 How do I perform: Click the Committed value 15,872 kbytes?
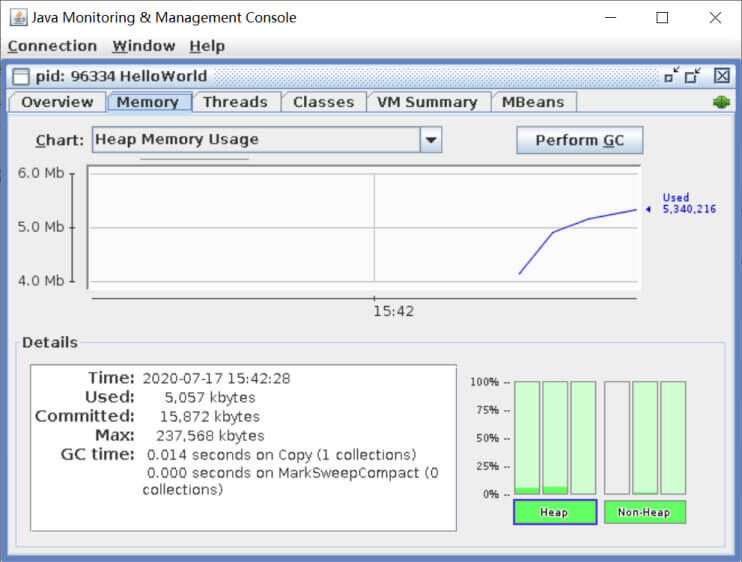(210, 417)
